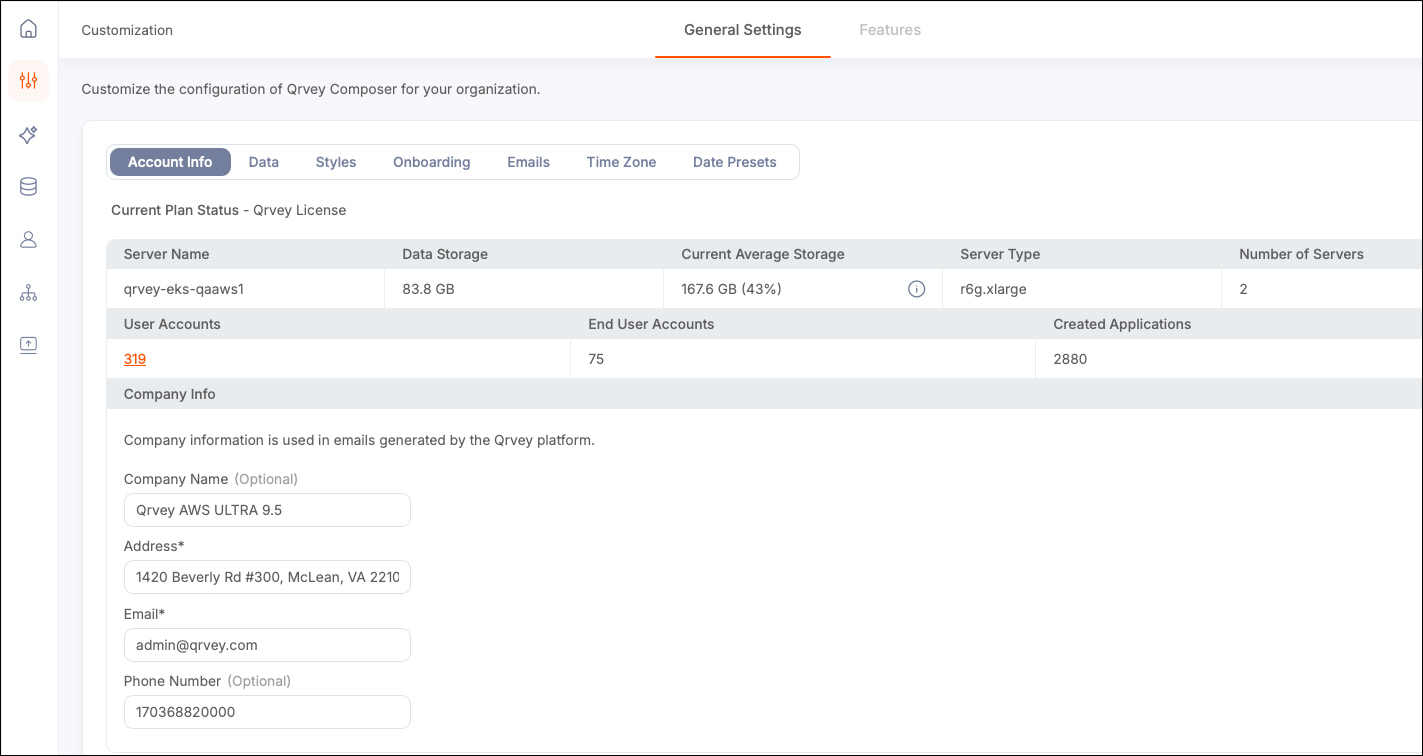Switch to the Features tab
Image resolution: width=1423 pixels, height=756 pixels.
point(890,30)
